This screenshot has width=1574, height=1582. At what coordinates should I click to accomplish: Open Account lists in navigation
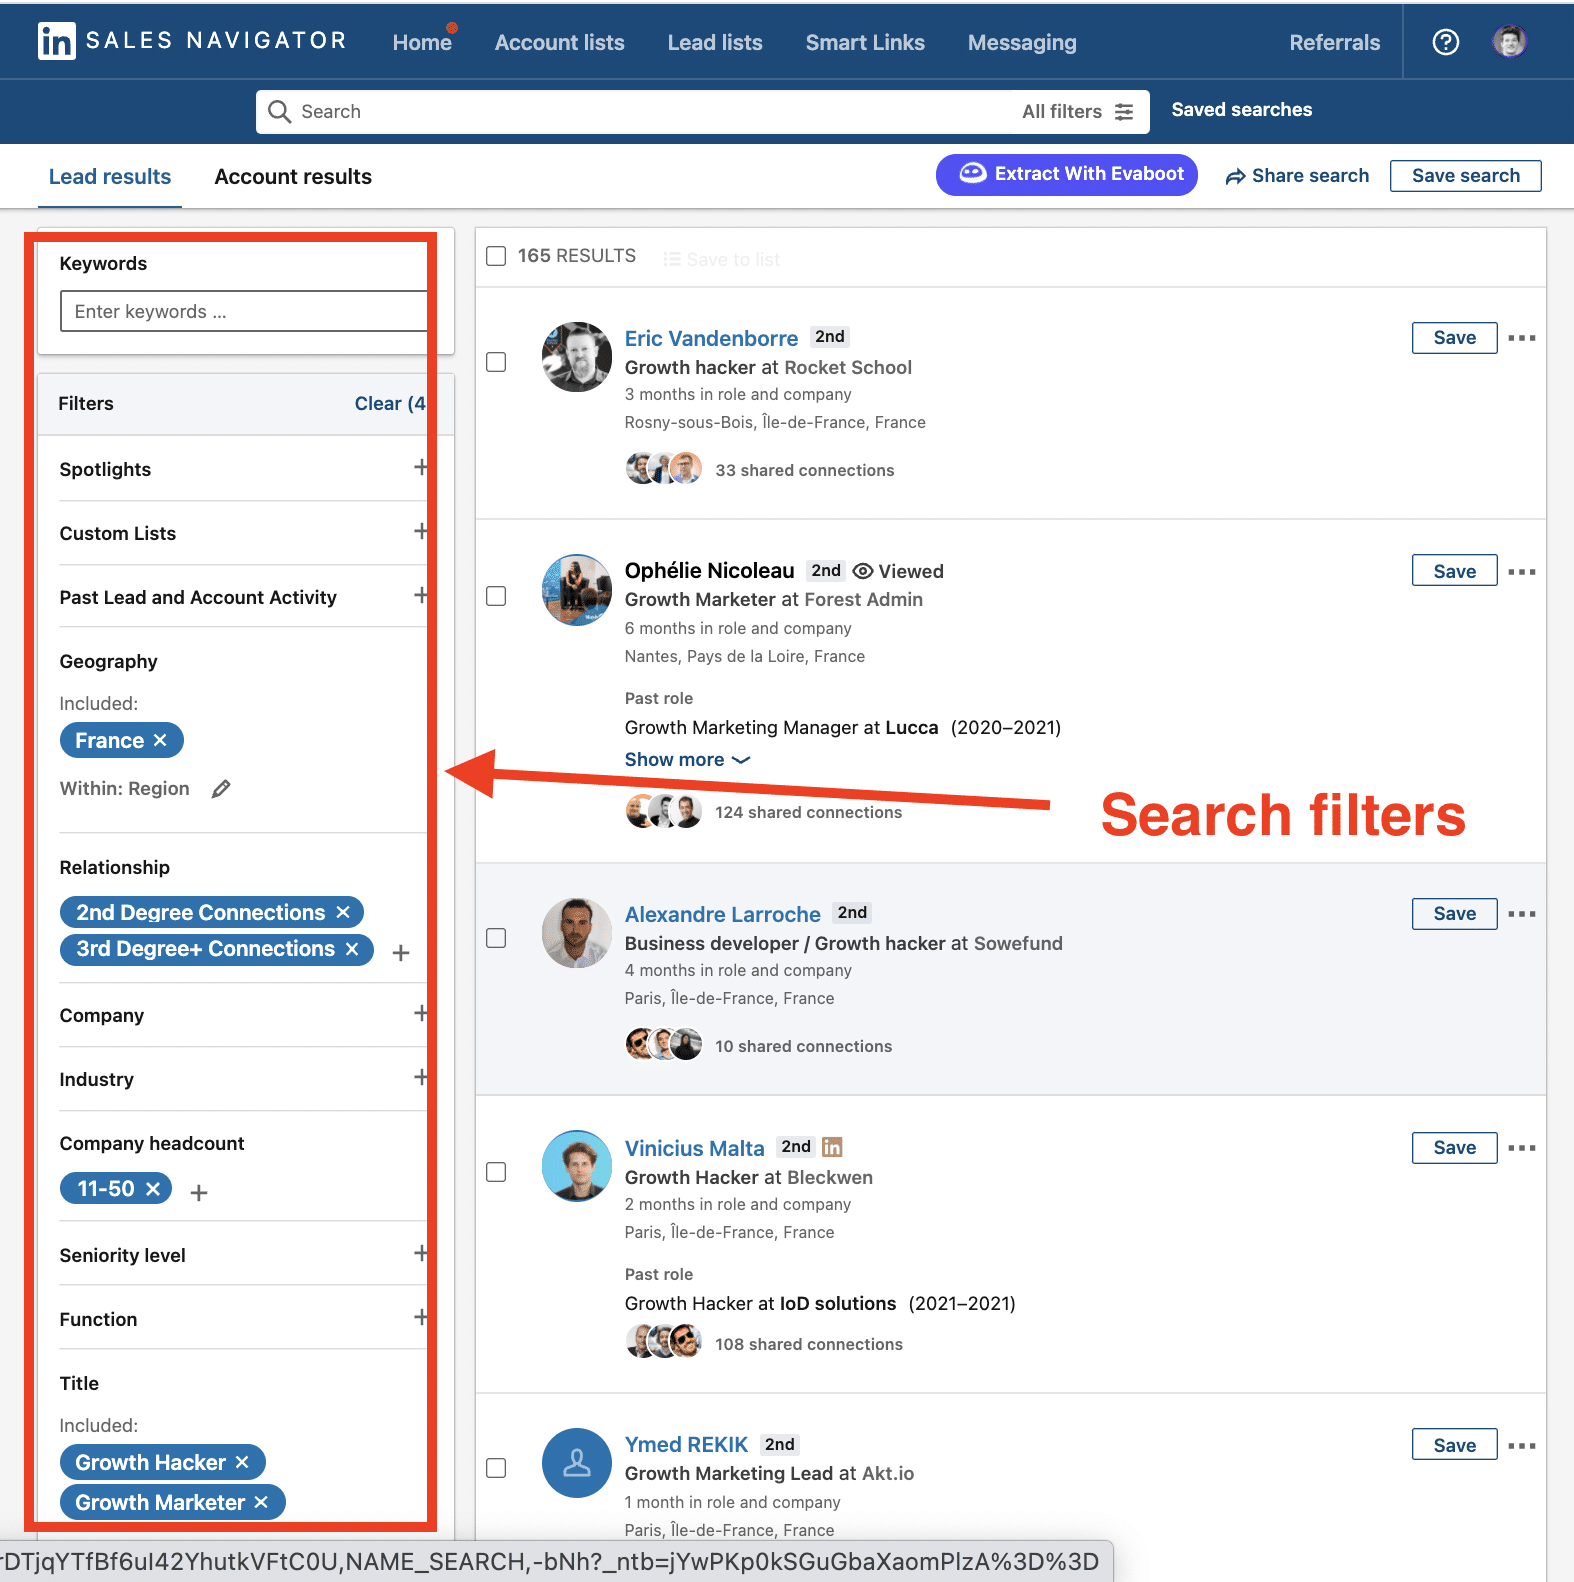click(x=559, y=42)
